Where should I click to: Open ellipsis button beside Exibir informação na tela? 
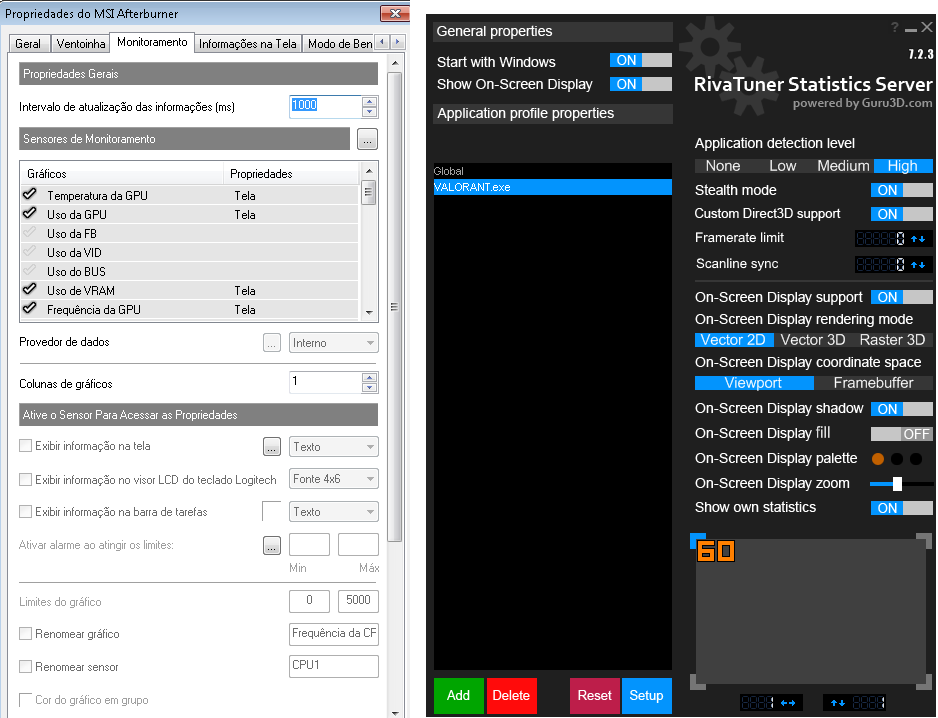(272, 446)
